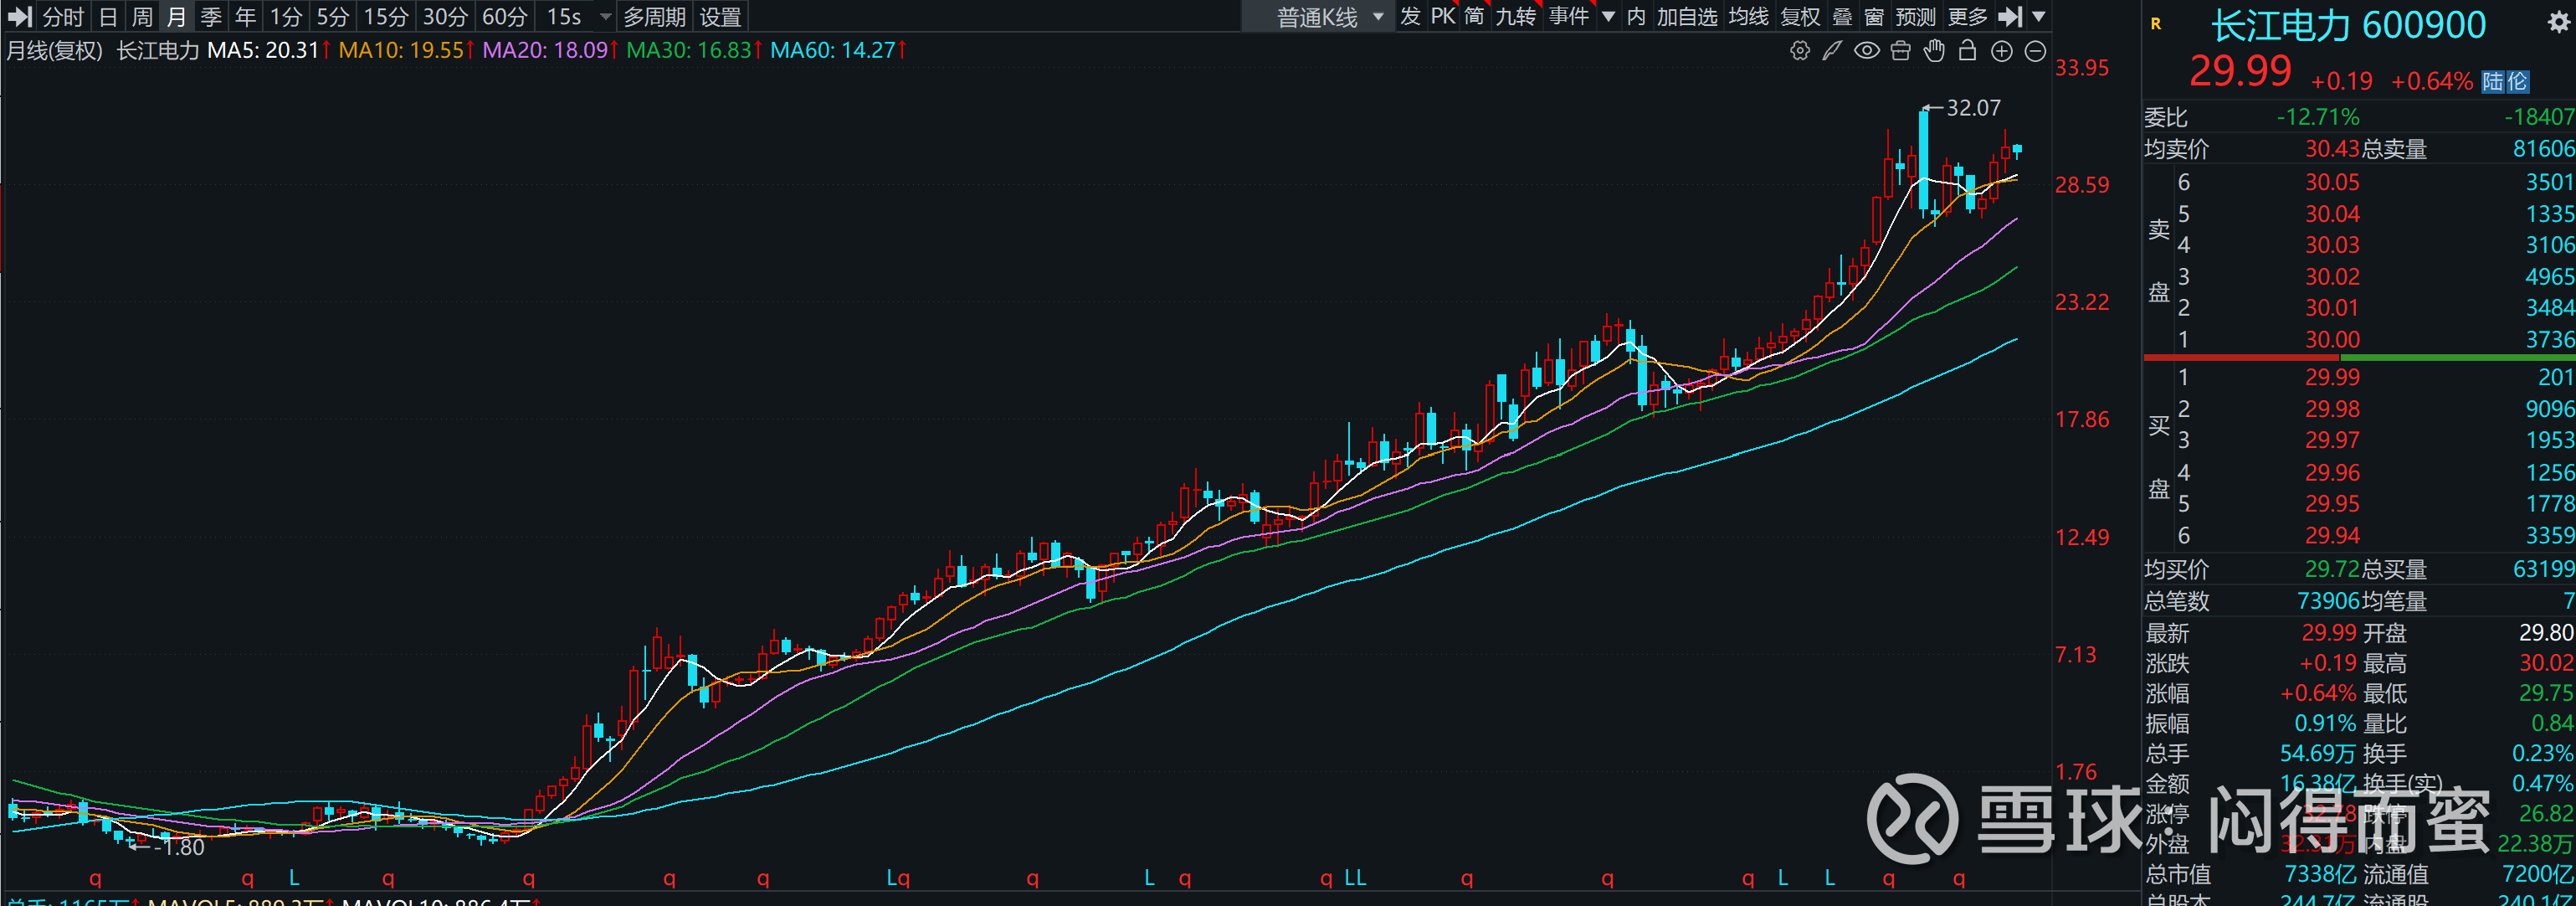
Task: Switch to 日 daily K-line period
Action: pyautogui.click(x=108, y=17)
